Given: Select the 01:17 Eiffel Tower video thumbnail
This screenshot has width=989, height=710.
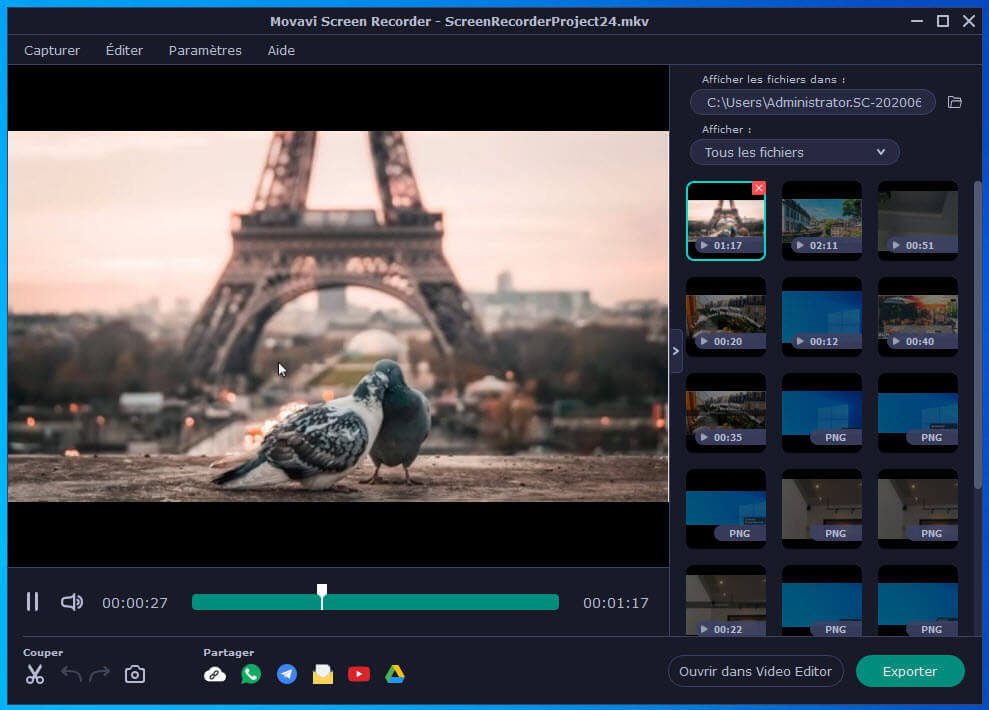Looking at the screenshot, I should click(x=725, y=221).
